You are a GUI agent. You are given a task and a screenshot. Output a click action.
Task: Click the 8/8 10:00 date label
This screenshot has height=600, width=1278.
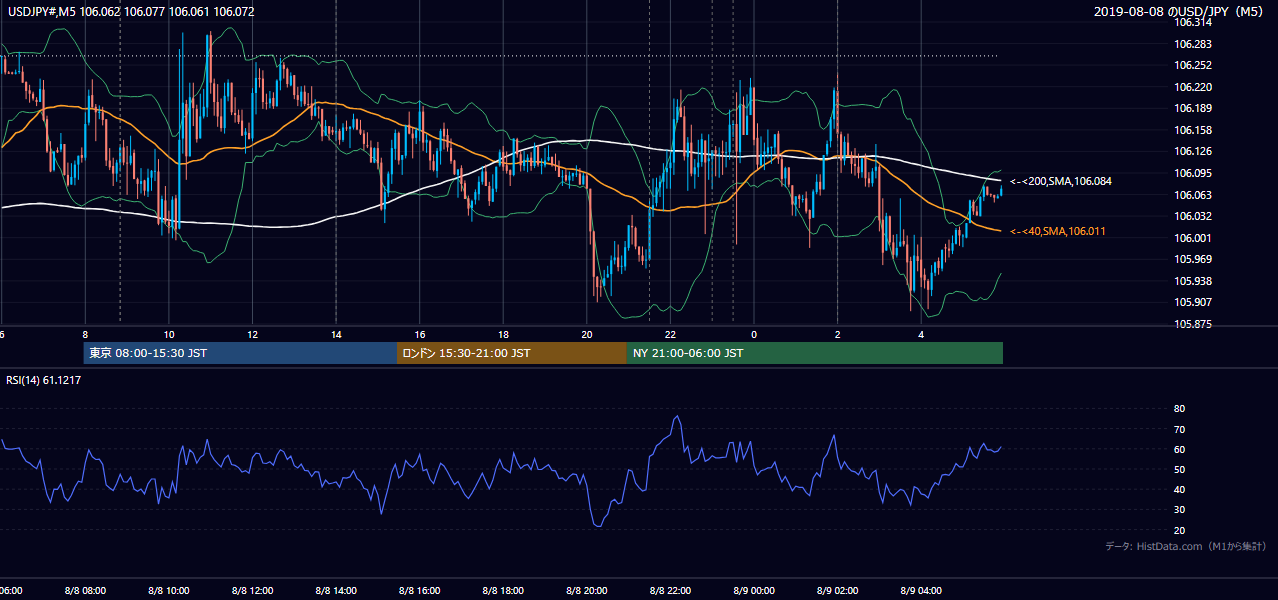click(169, 591)
